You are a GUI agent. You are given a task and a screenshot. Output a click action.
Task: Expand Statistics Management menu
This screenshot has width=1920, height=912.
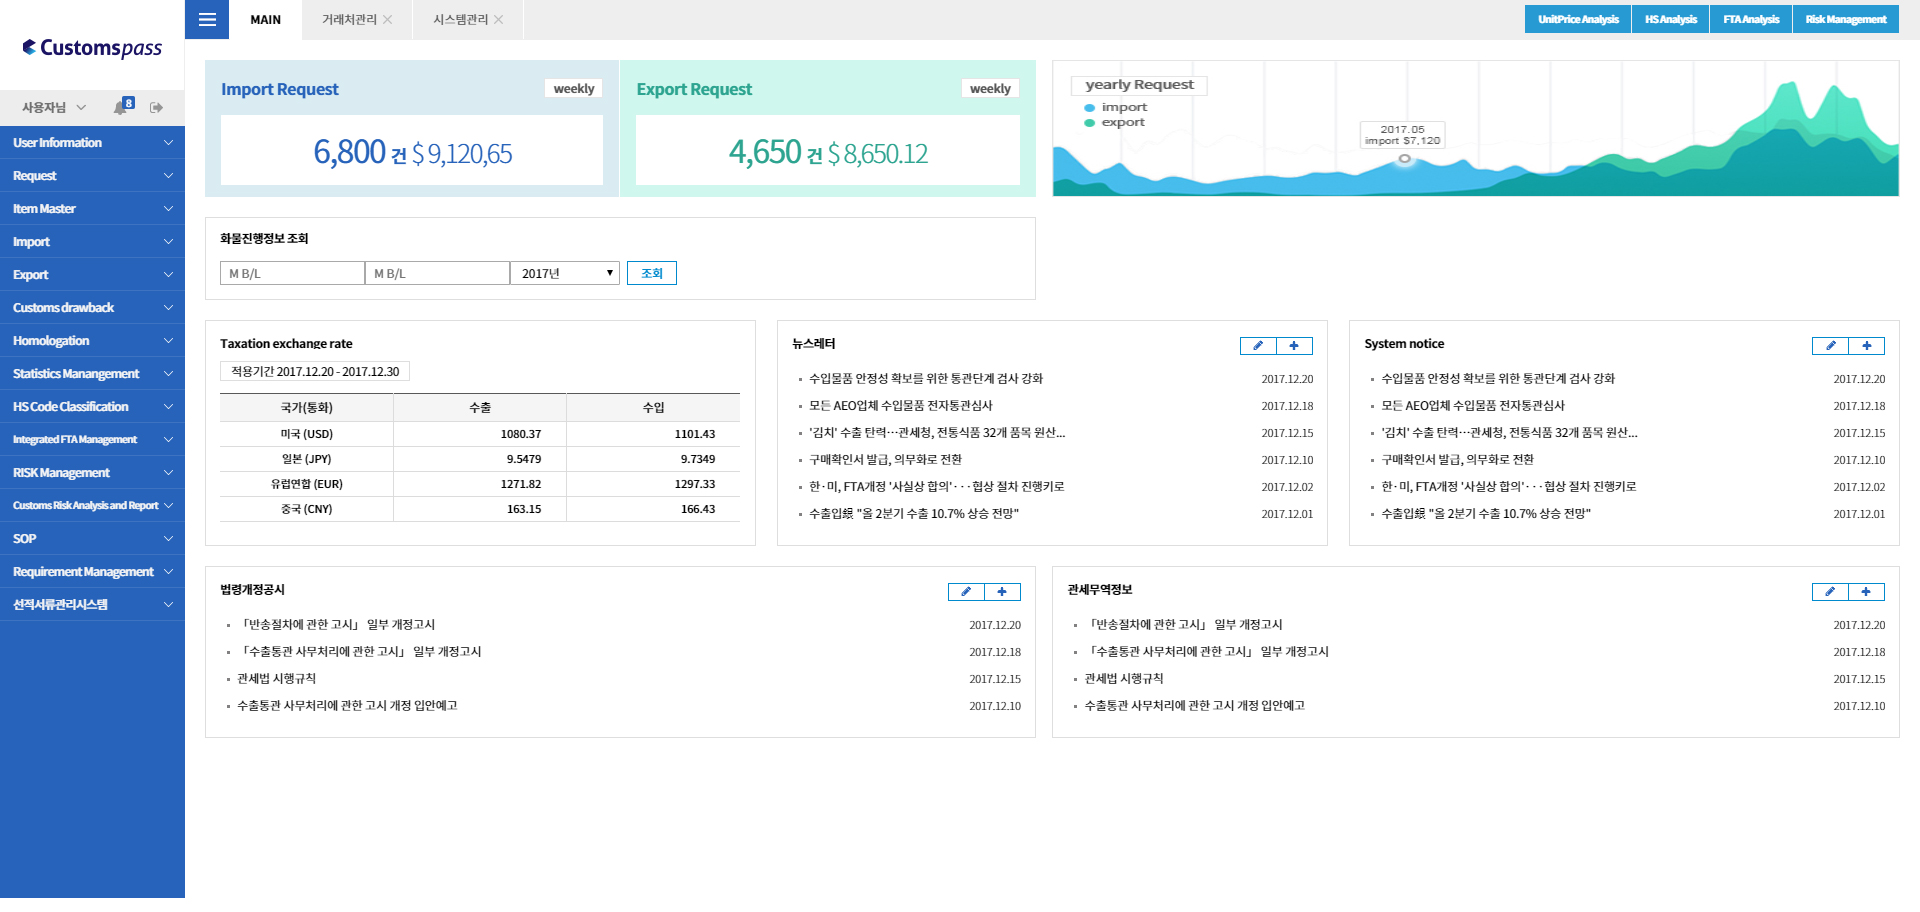coord(92,374)
